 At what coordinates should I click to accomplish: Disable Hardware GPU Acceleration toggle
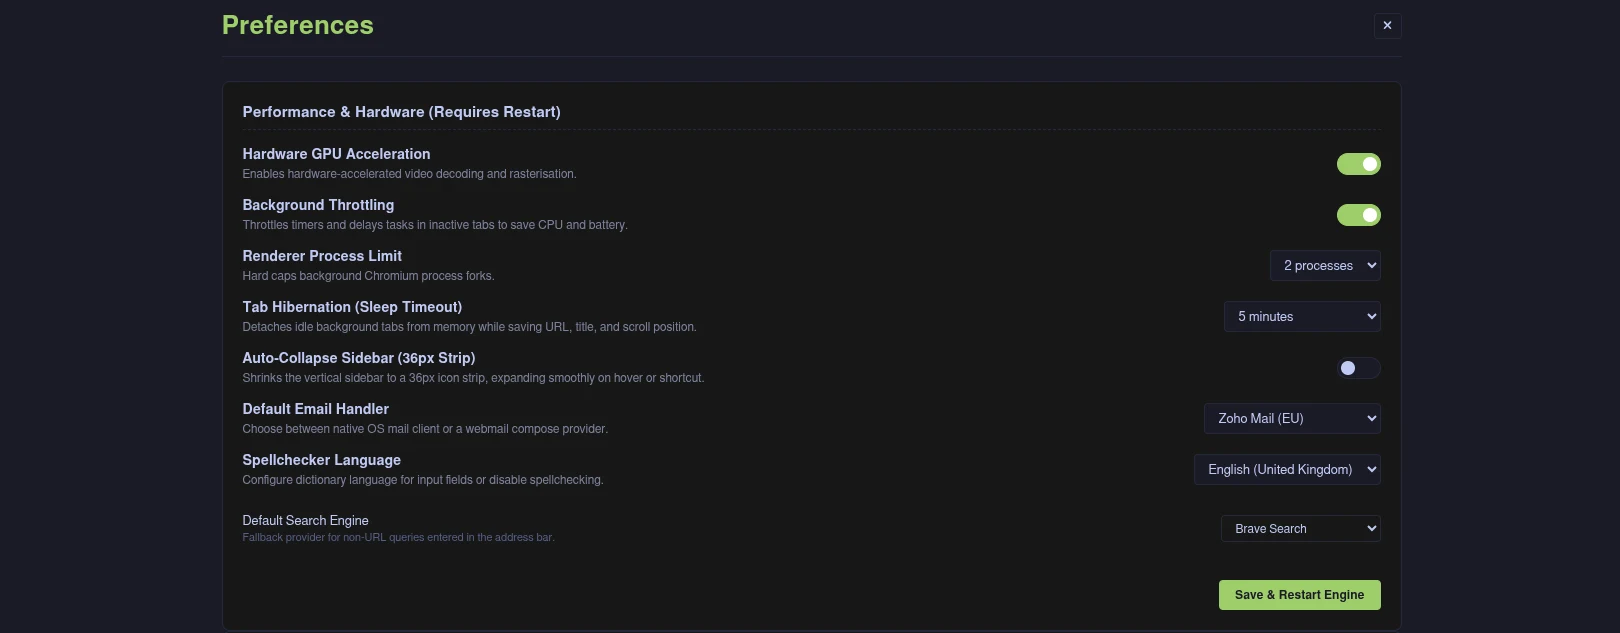[x=1358, y=164]
